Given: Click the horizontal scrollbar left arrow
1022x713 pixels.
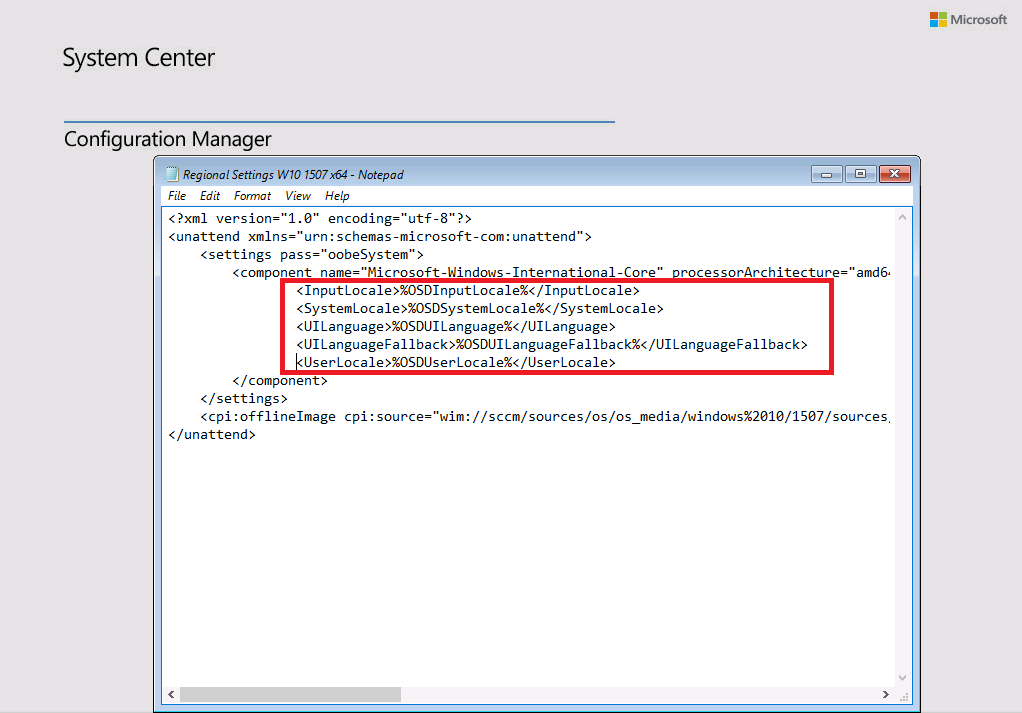Looking at the screenshot, I should [x=171, y=695].
